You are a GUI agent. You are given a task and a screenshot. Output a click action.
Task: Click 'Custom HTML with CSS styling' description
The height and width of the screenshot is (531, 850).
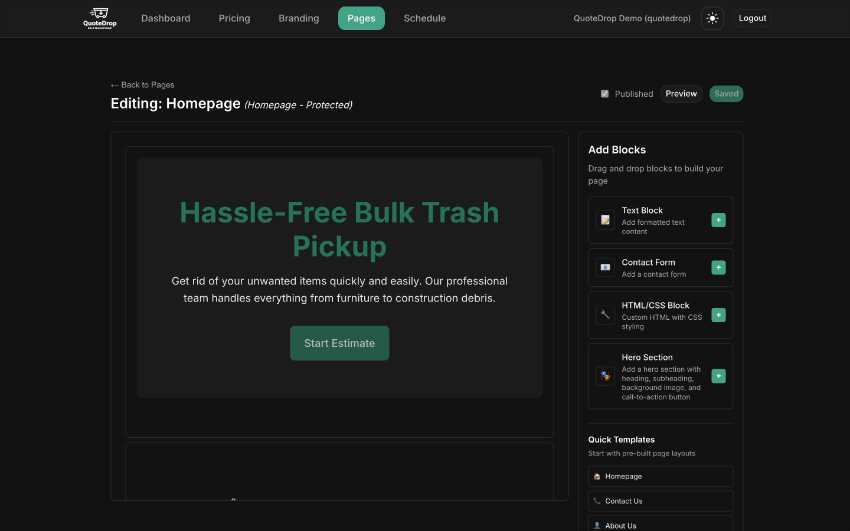[661, 322]
